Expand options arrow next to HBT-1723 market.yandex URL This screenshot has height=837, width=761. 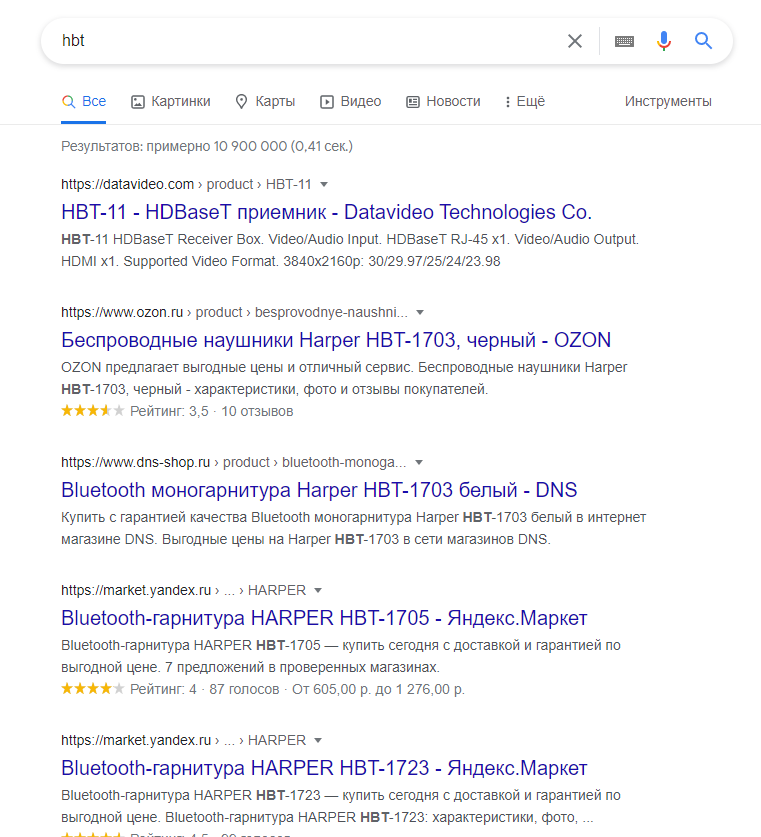(x=318, y=741)
